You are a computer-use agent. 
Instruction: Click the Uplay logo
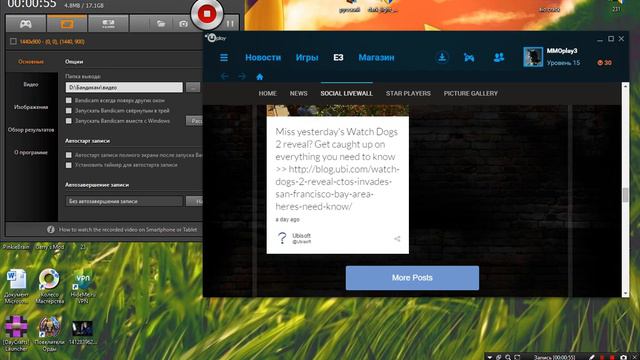pyautogui.click(x=216, y=38)
